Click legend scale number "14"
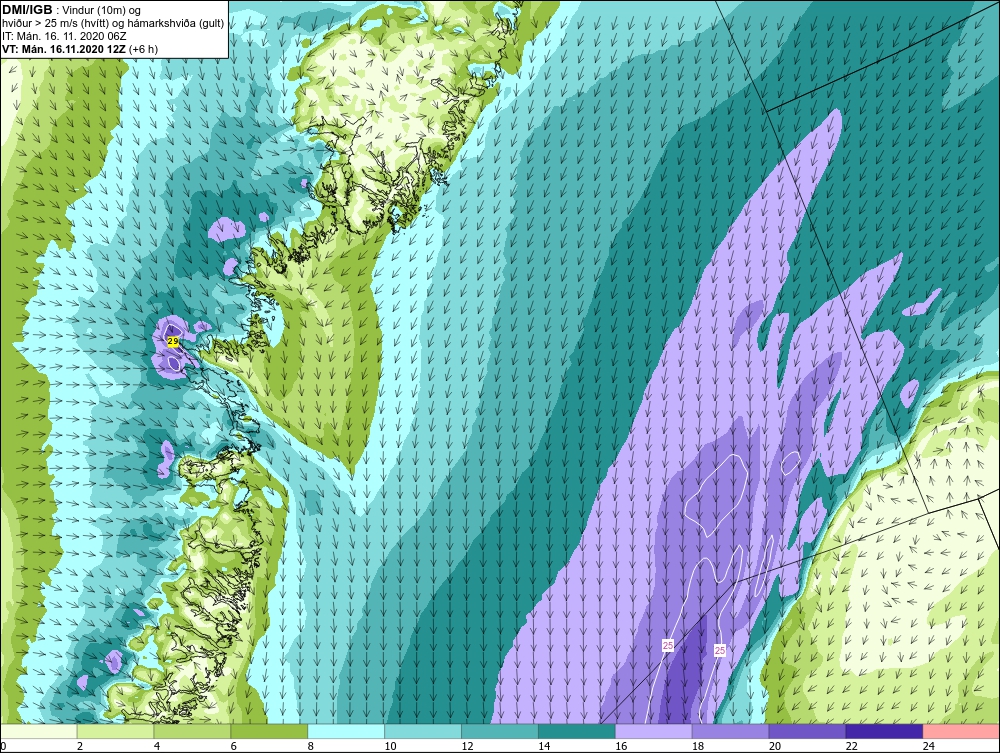This screenshot has height=753, width=1000. click(x=544, y=747)
